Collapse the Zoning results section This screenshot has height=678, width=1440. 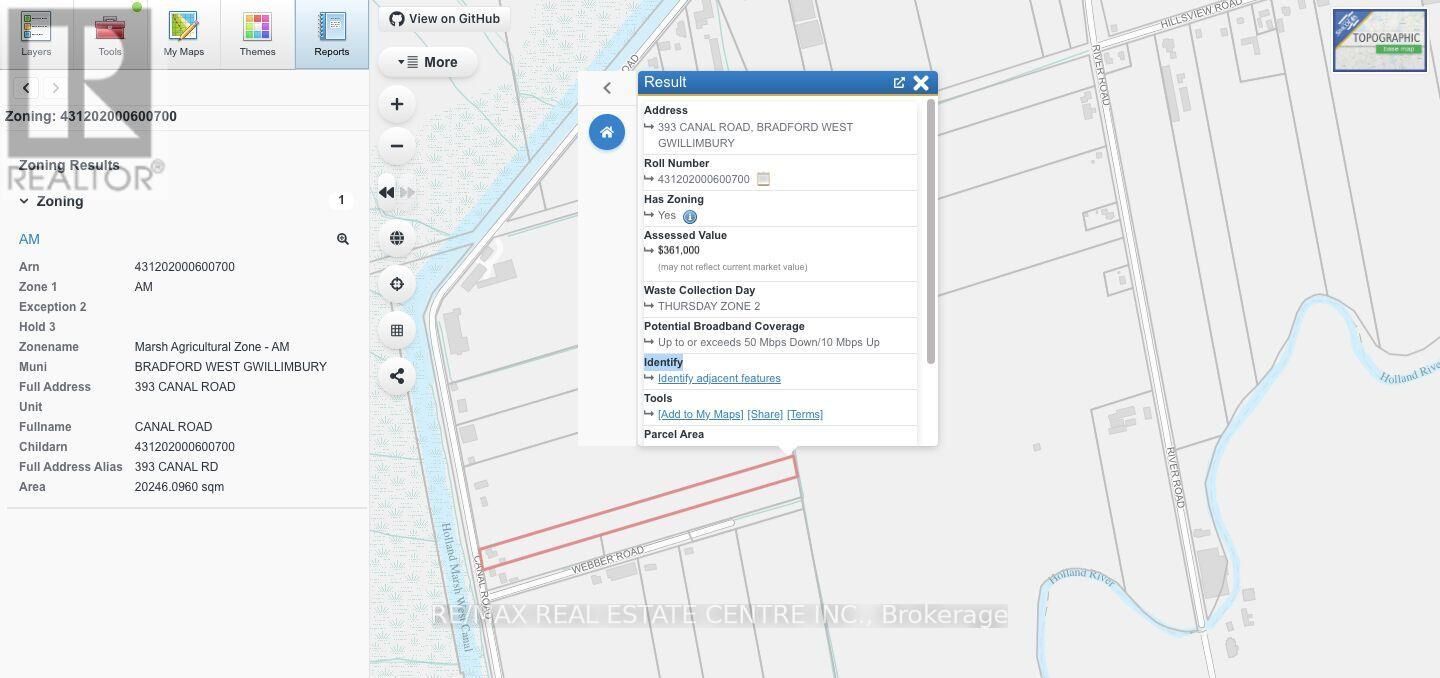(x=25, y=201)
